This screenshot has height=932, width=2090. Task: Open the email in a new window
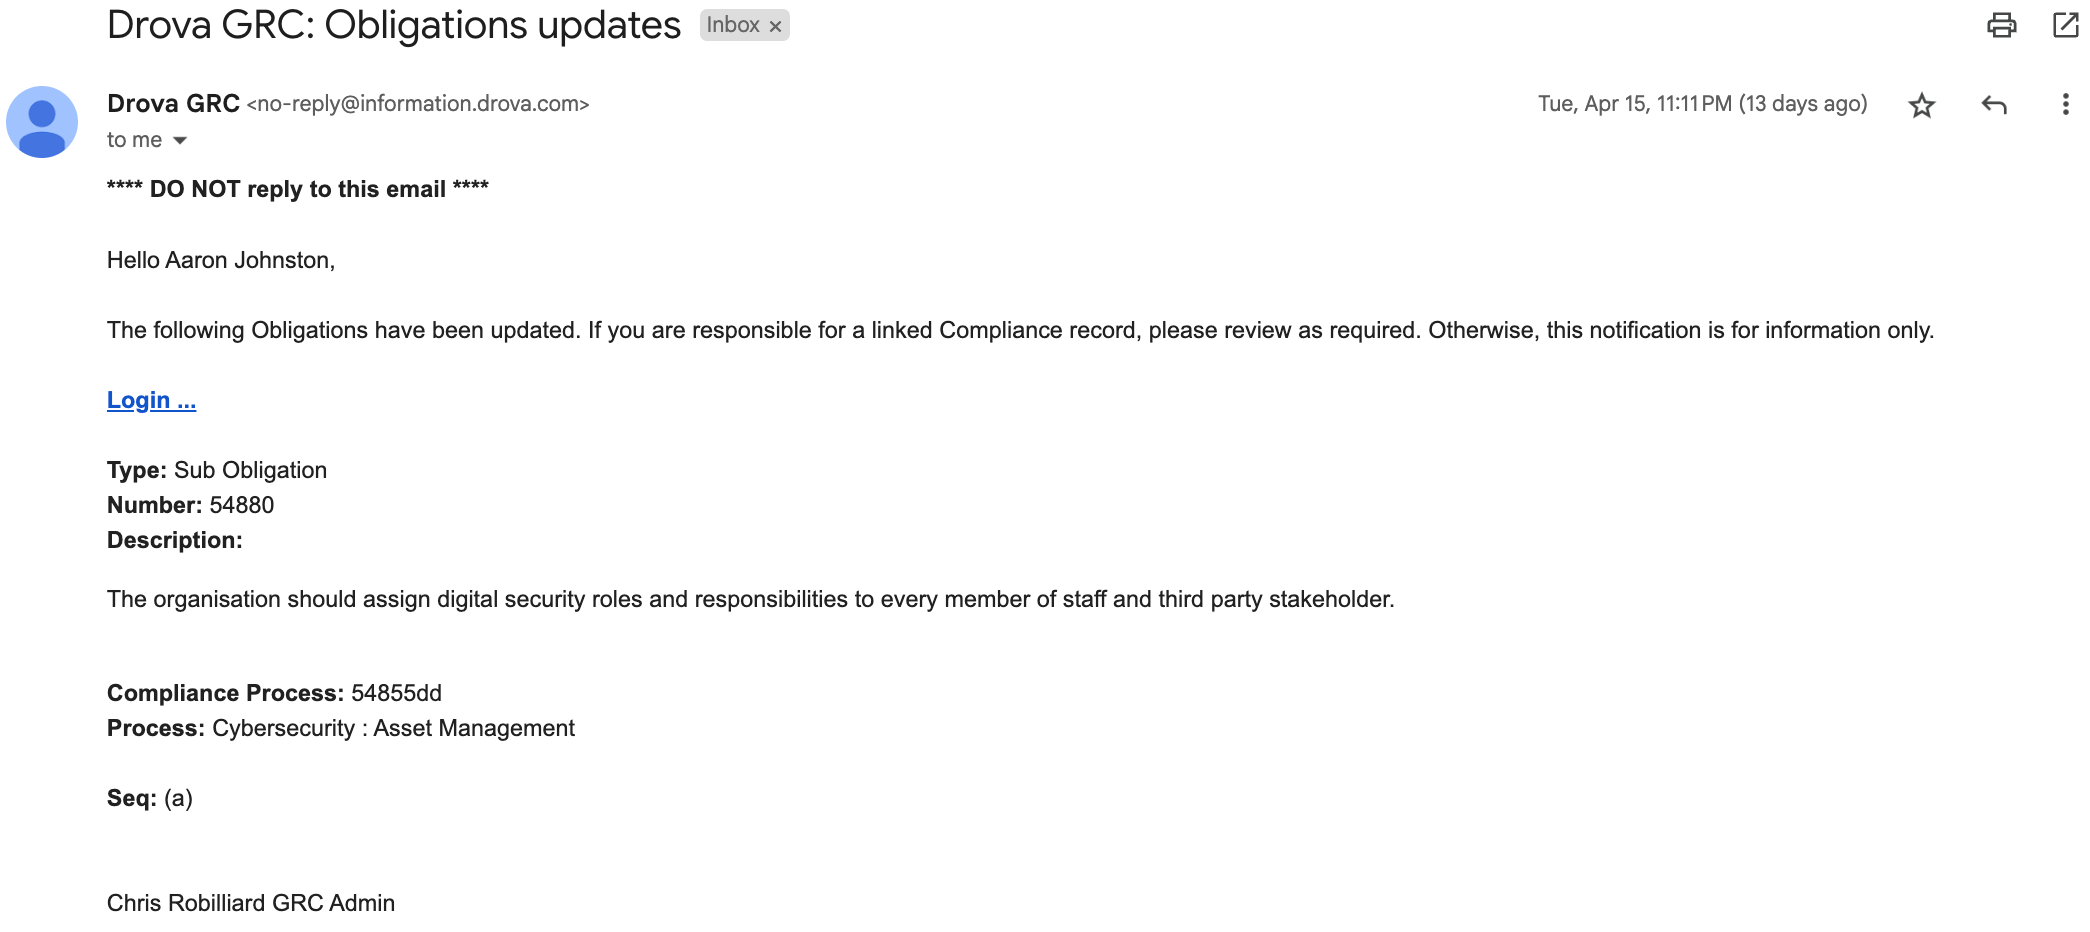pyautogui.click(x=2065, y=25)
